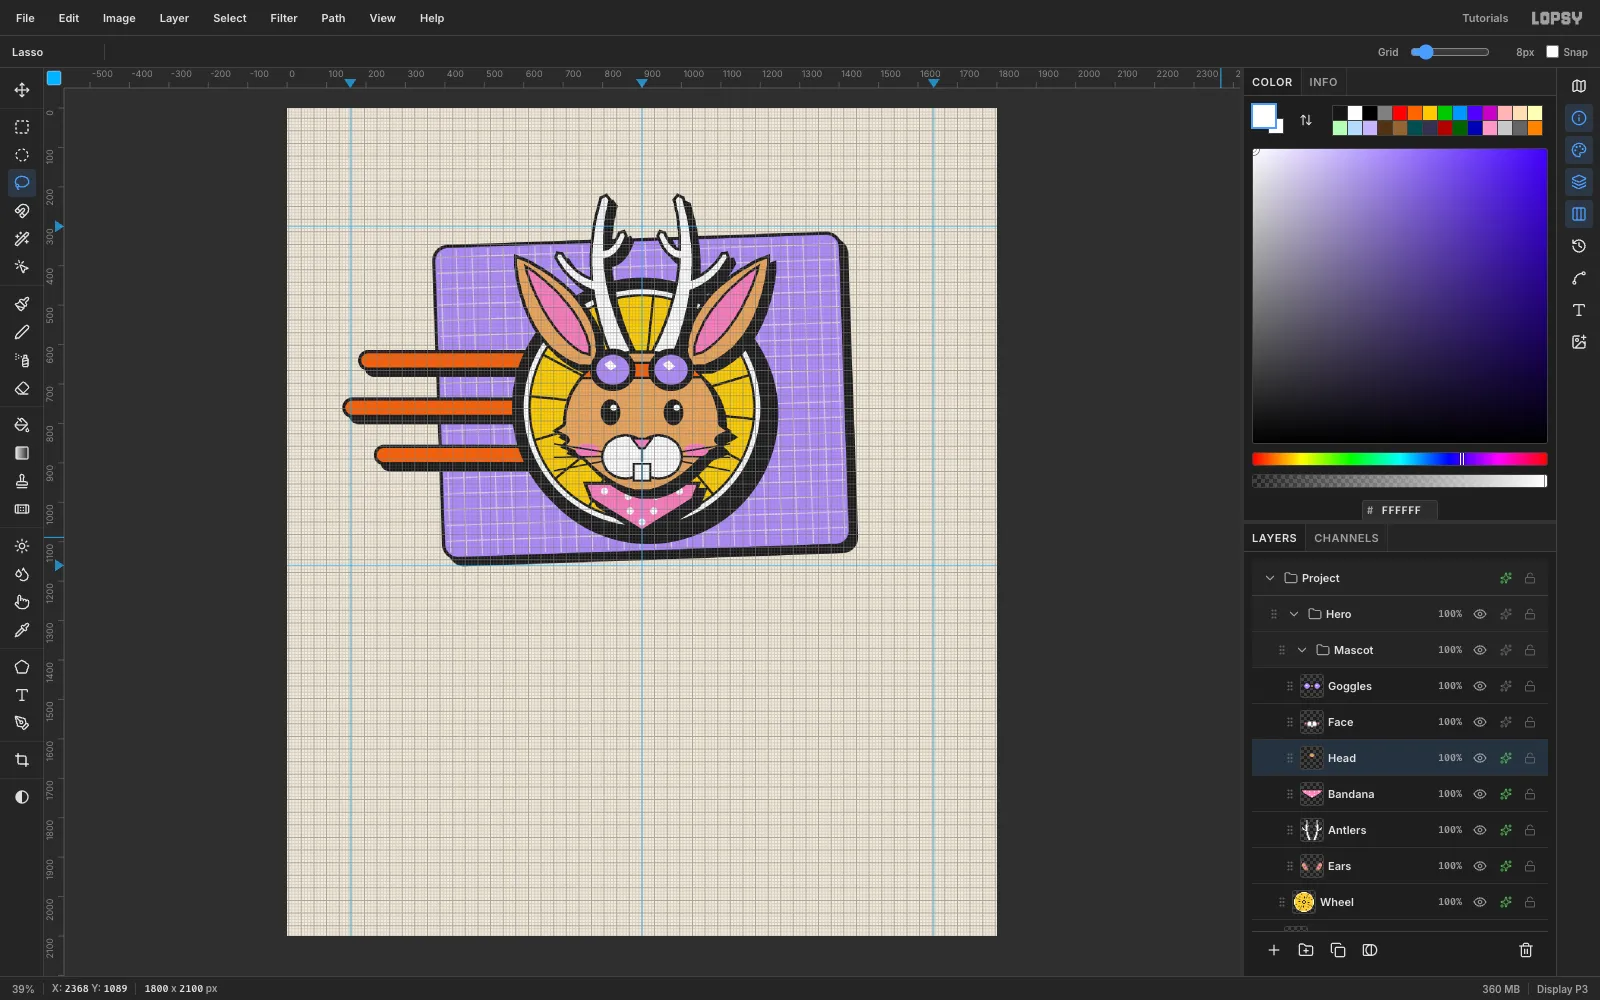The image size is (1600, 1000).
Task: Hide the Antlers layer
Action: click(x=1480, y=830)
